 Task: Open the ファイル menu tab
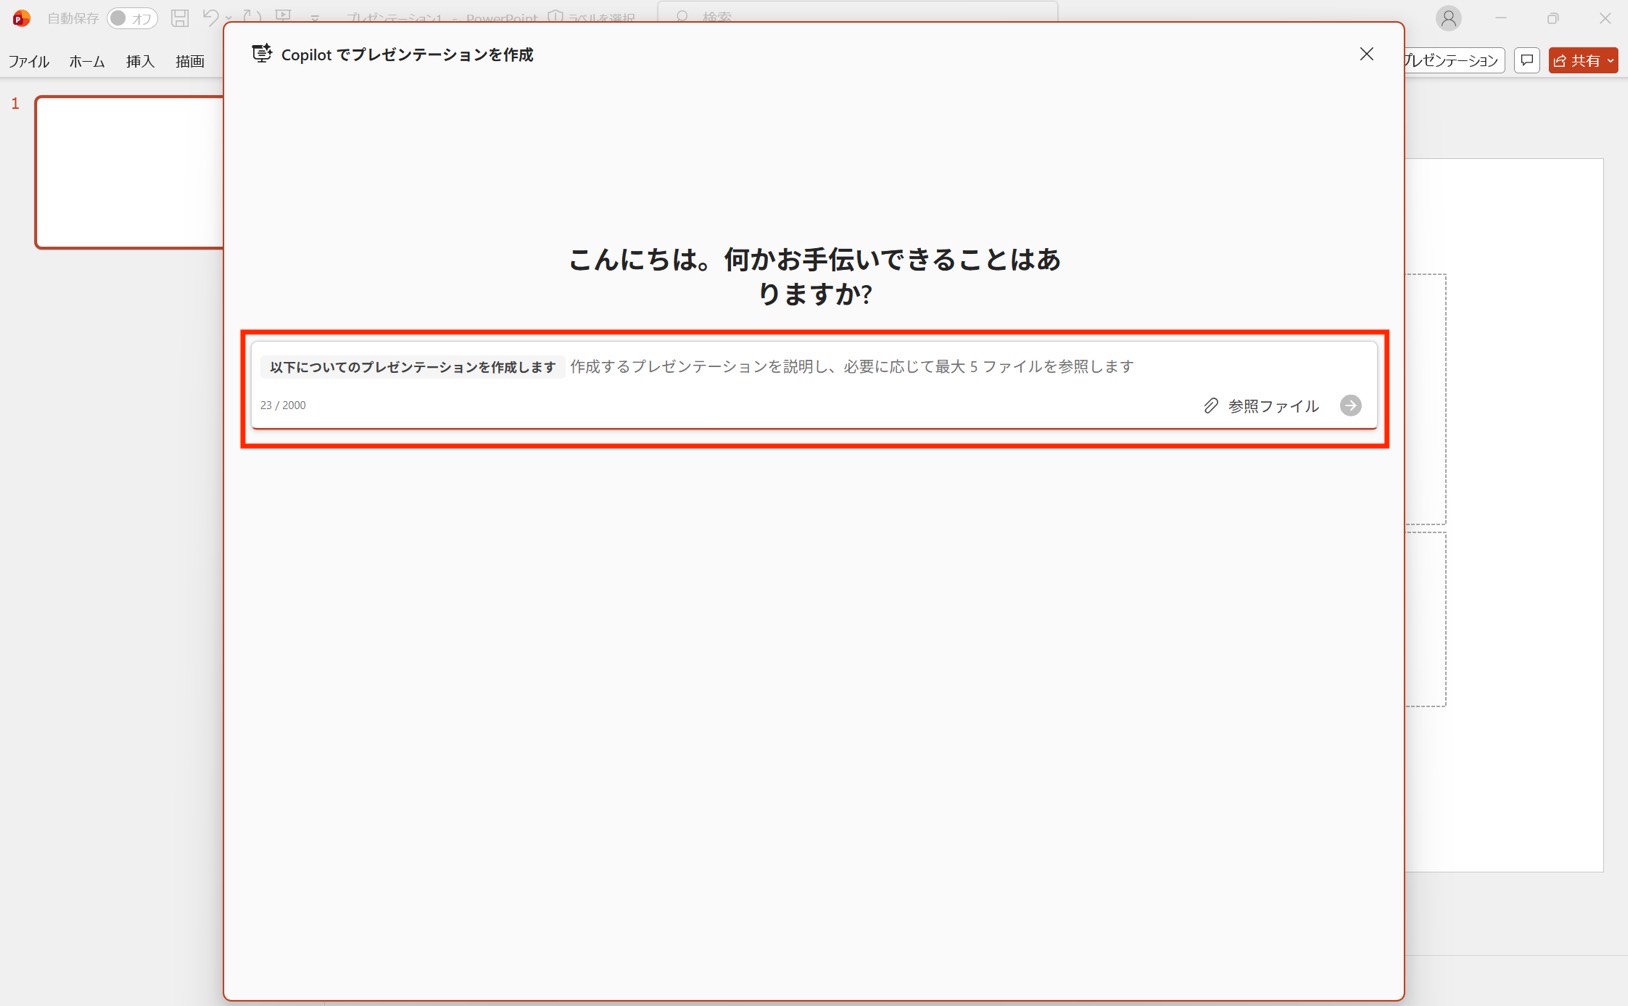29,61
